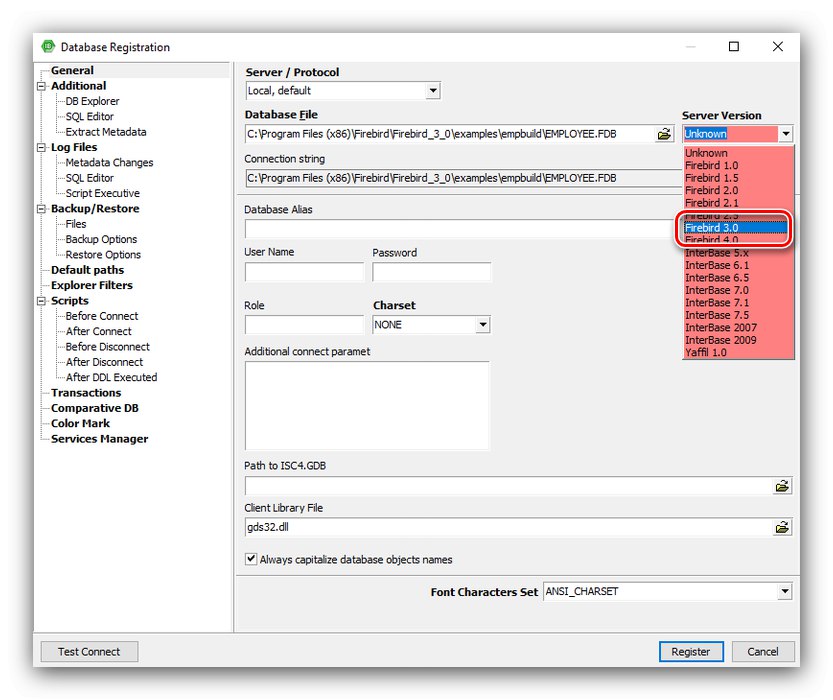Choose InterBase 7.5 from version list
This screenshot has height=700, width=833.
point(738,315)
